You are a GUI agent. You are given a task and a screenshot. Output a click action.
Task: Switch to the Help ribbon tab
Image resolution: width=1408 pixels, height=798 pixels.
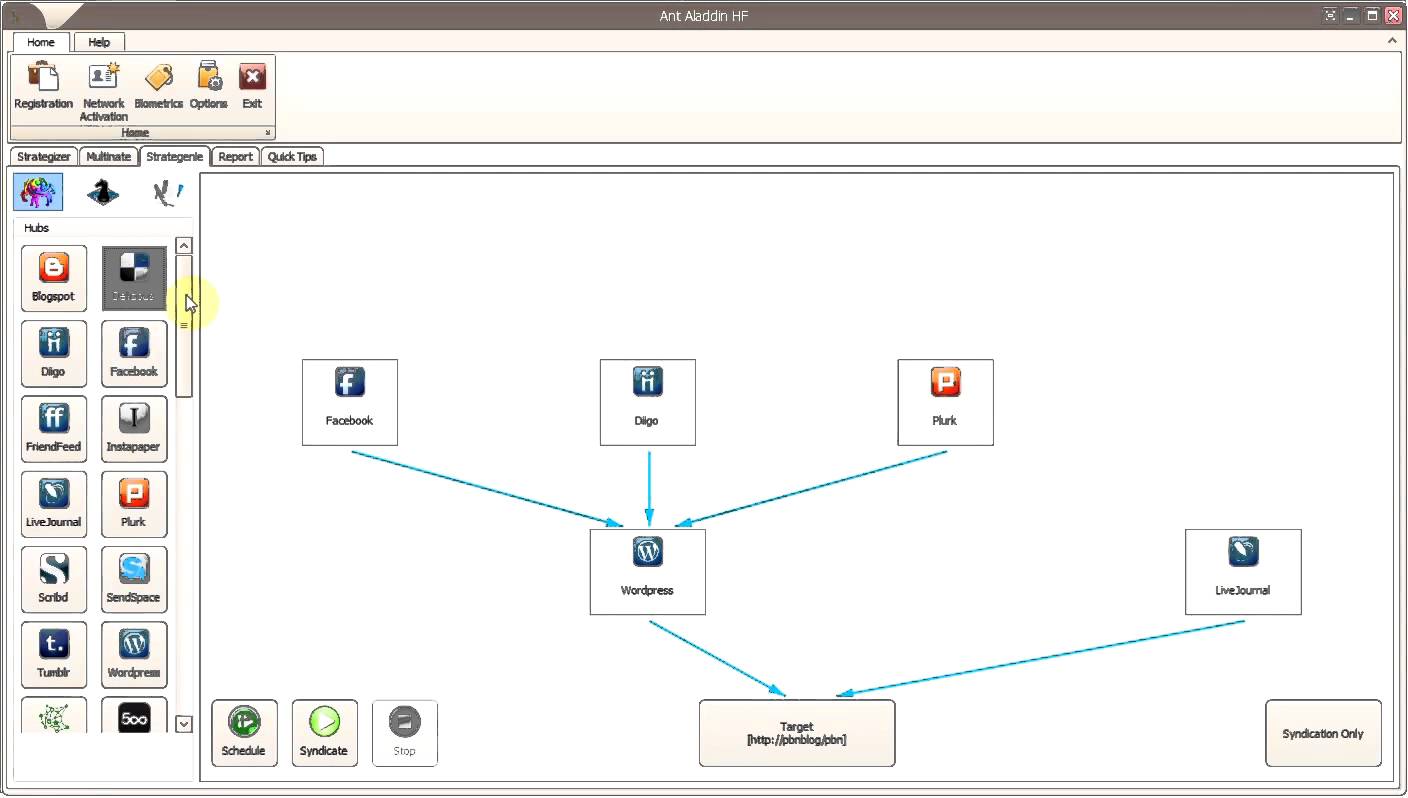99,42
